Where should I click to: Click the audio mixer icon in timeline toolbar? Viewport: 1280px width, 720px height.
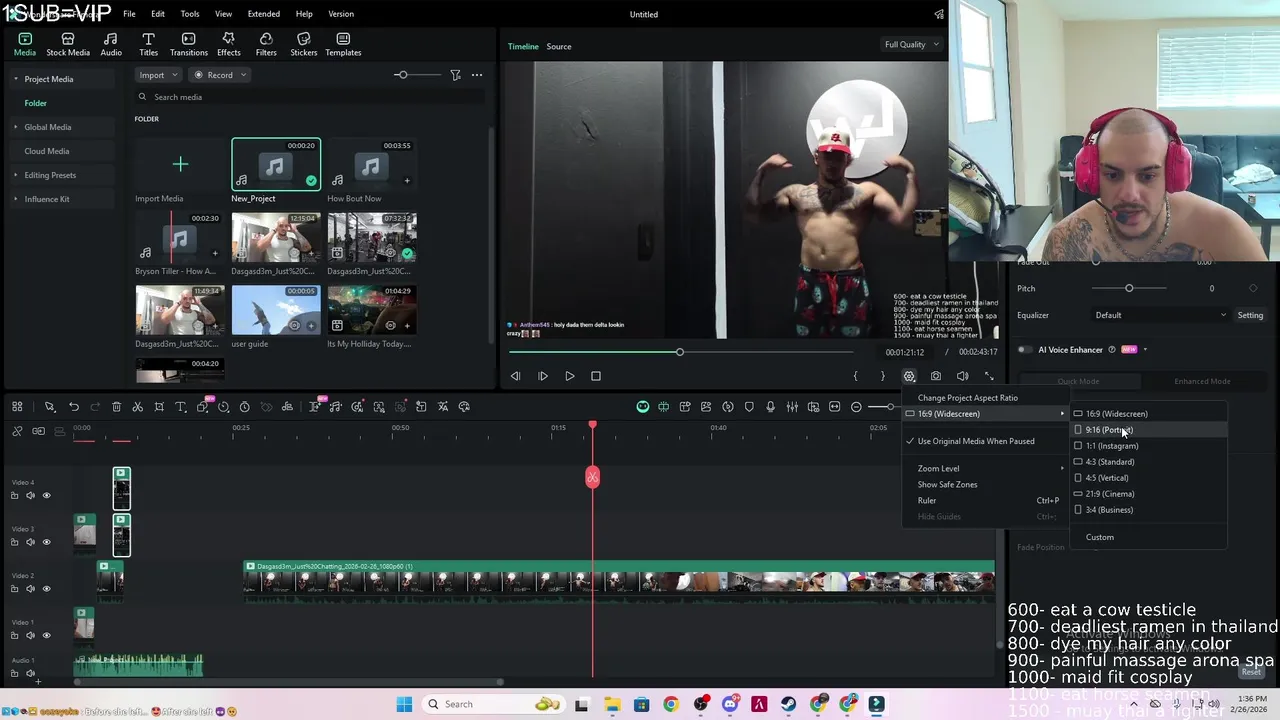coord(792,407)
